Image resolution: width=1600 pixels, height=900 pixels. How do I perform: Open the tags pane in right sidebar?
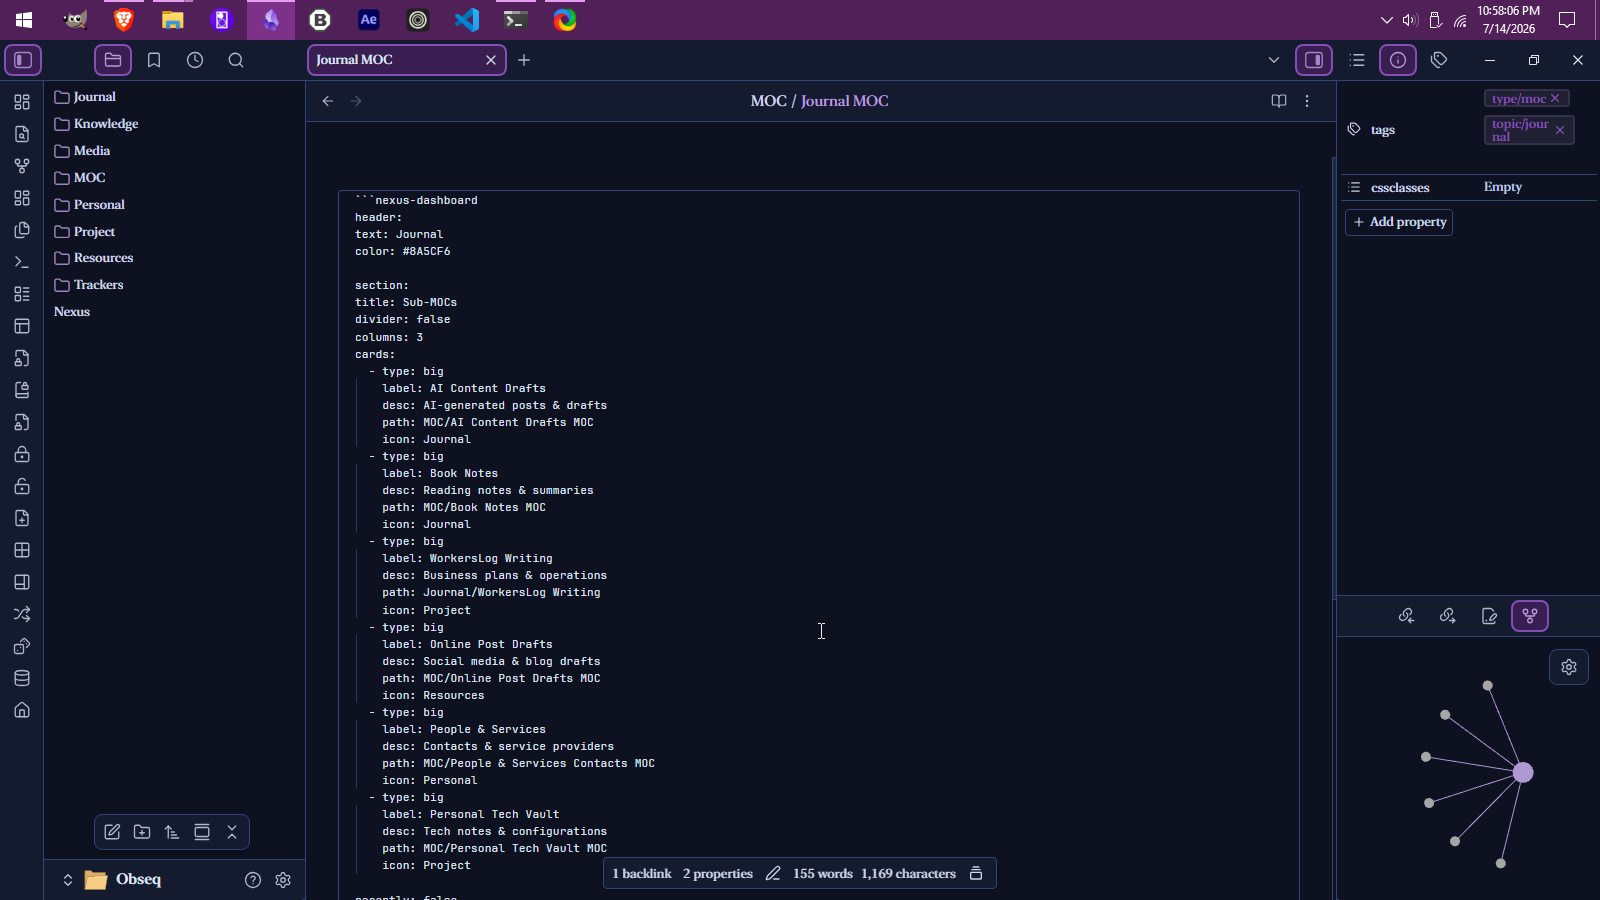click(1439, 60)
